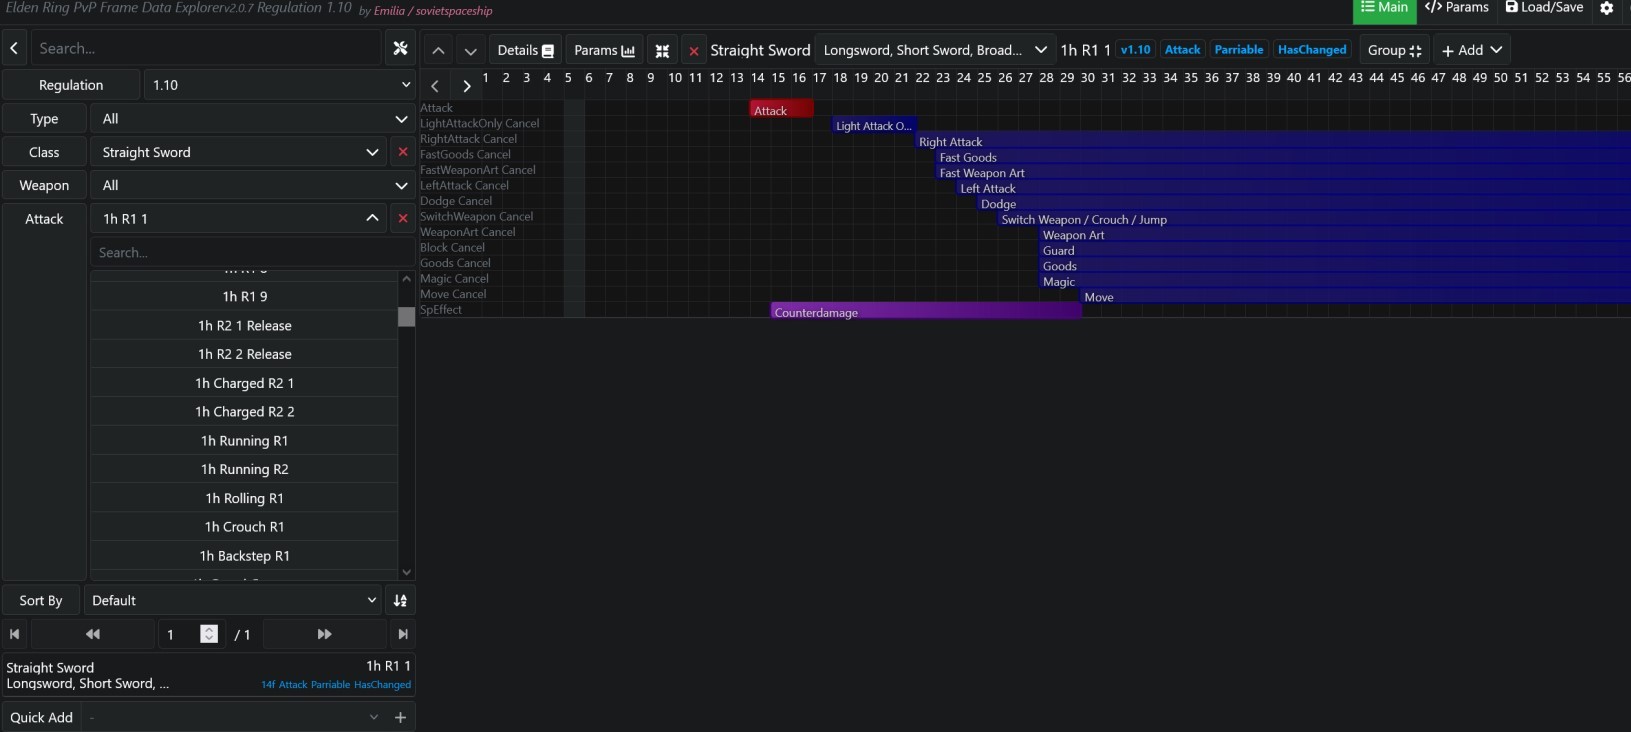Open the Regulation 1.10 dropdown

pos(279,85)
